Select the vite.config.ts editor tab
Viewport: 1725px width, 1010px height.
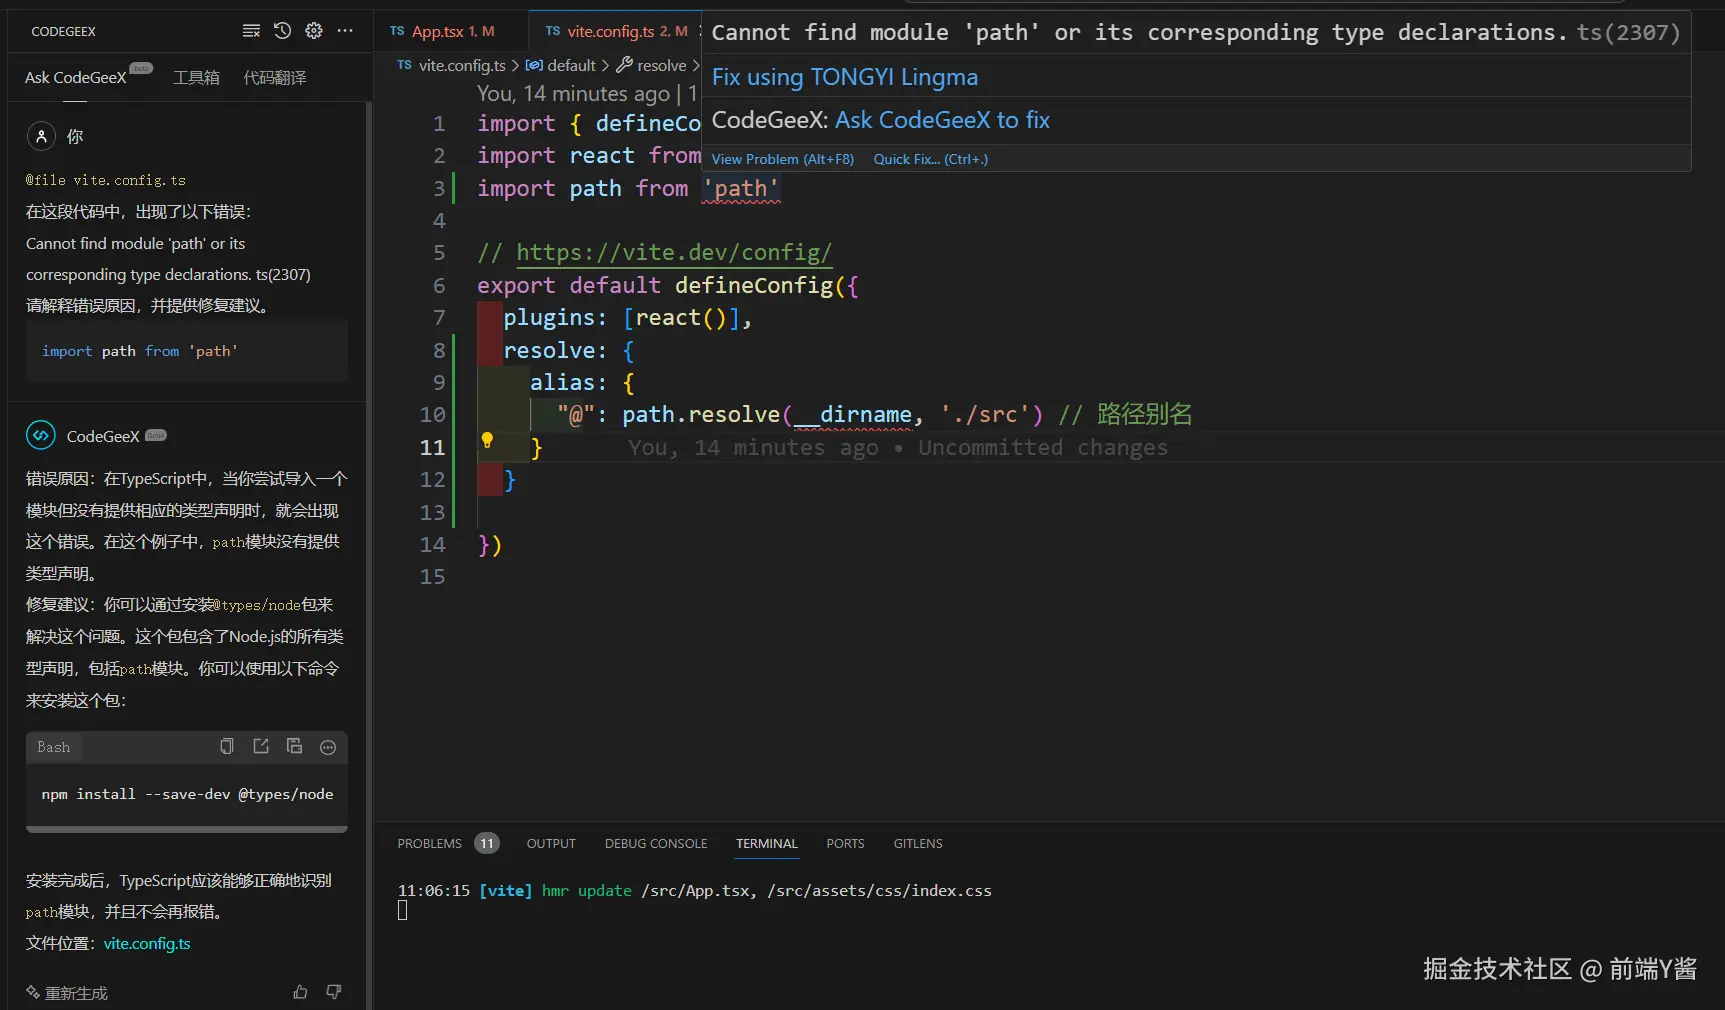616,31
